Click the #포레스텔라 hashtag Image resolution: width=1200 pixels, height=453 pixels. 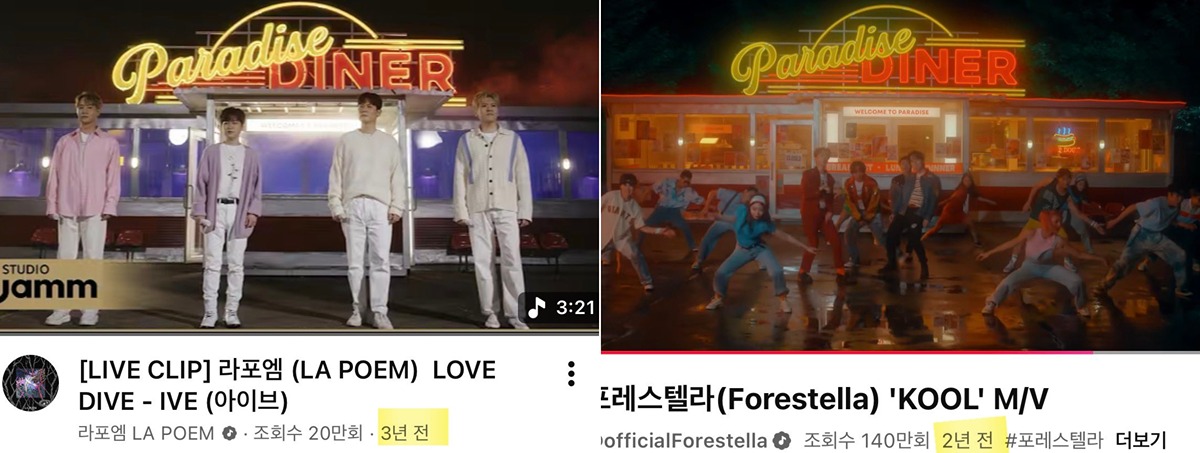point(1053,440)
